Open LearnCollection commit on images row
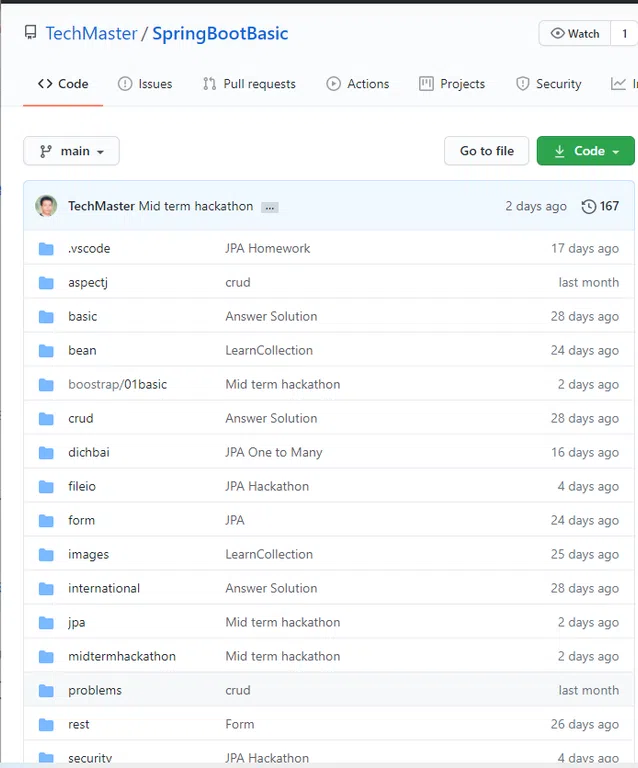 coord(269,554)
